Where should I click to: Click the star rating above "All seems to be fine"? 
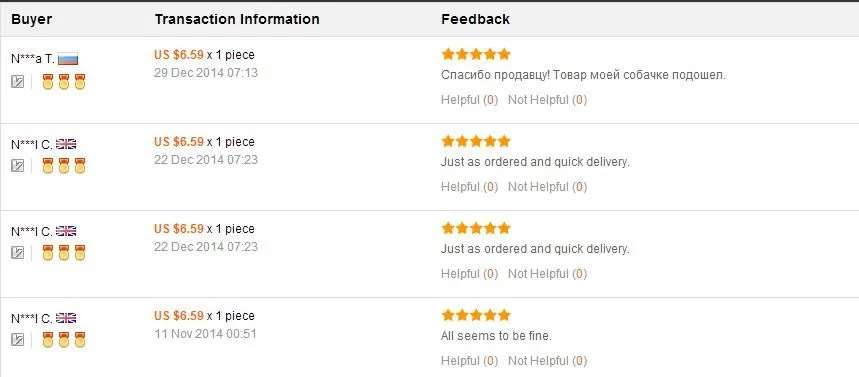(x=476, y=315)
